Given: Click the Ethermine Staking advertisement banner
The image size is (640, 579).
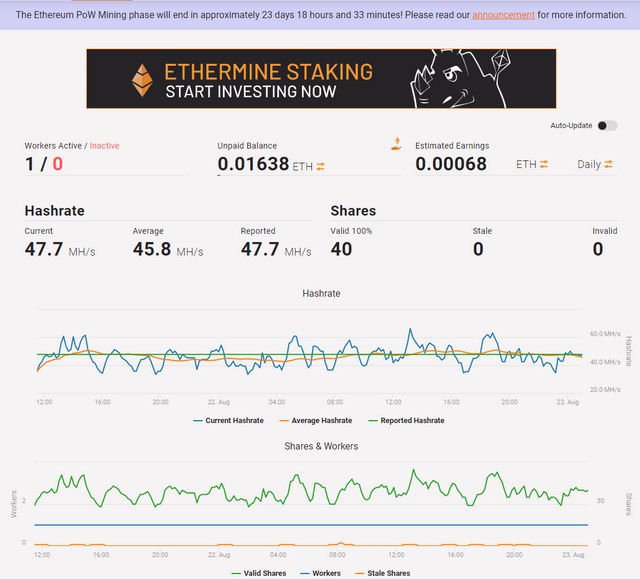Looking at the screenshot, I should click(321, 78).
